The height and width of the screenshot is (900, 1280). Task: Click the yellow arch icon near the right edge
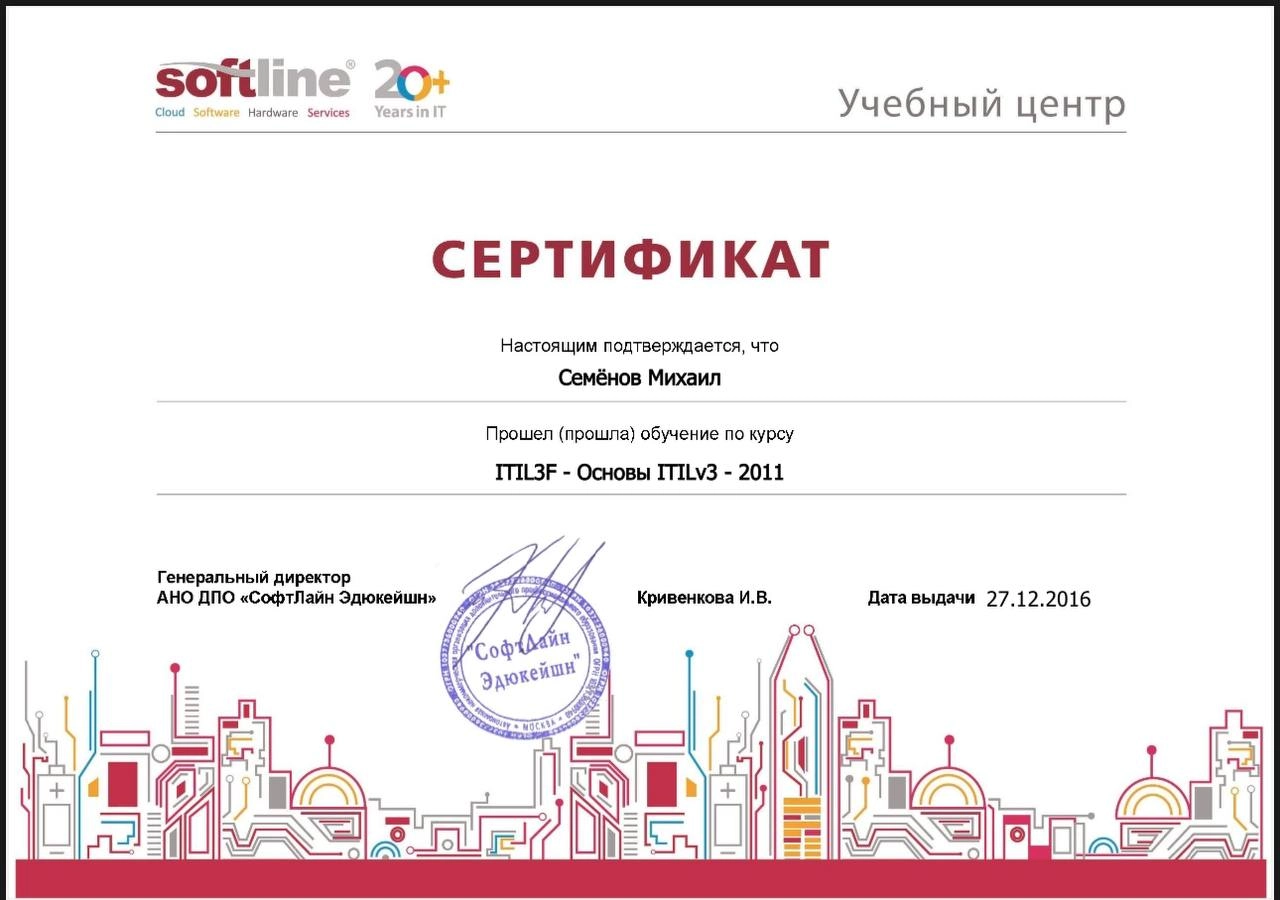[x=1150, y=798]
